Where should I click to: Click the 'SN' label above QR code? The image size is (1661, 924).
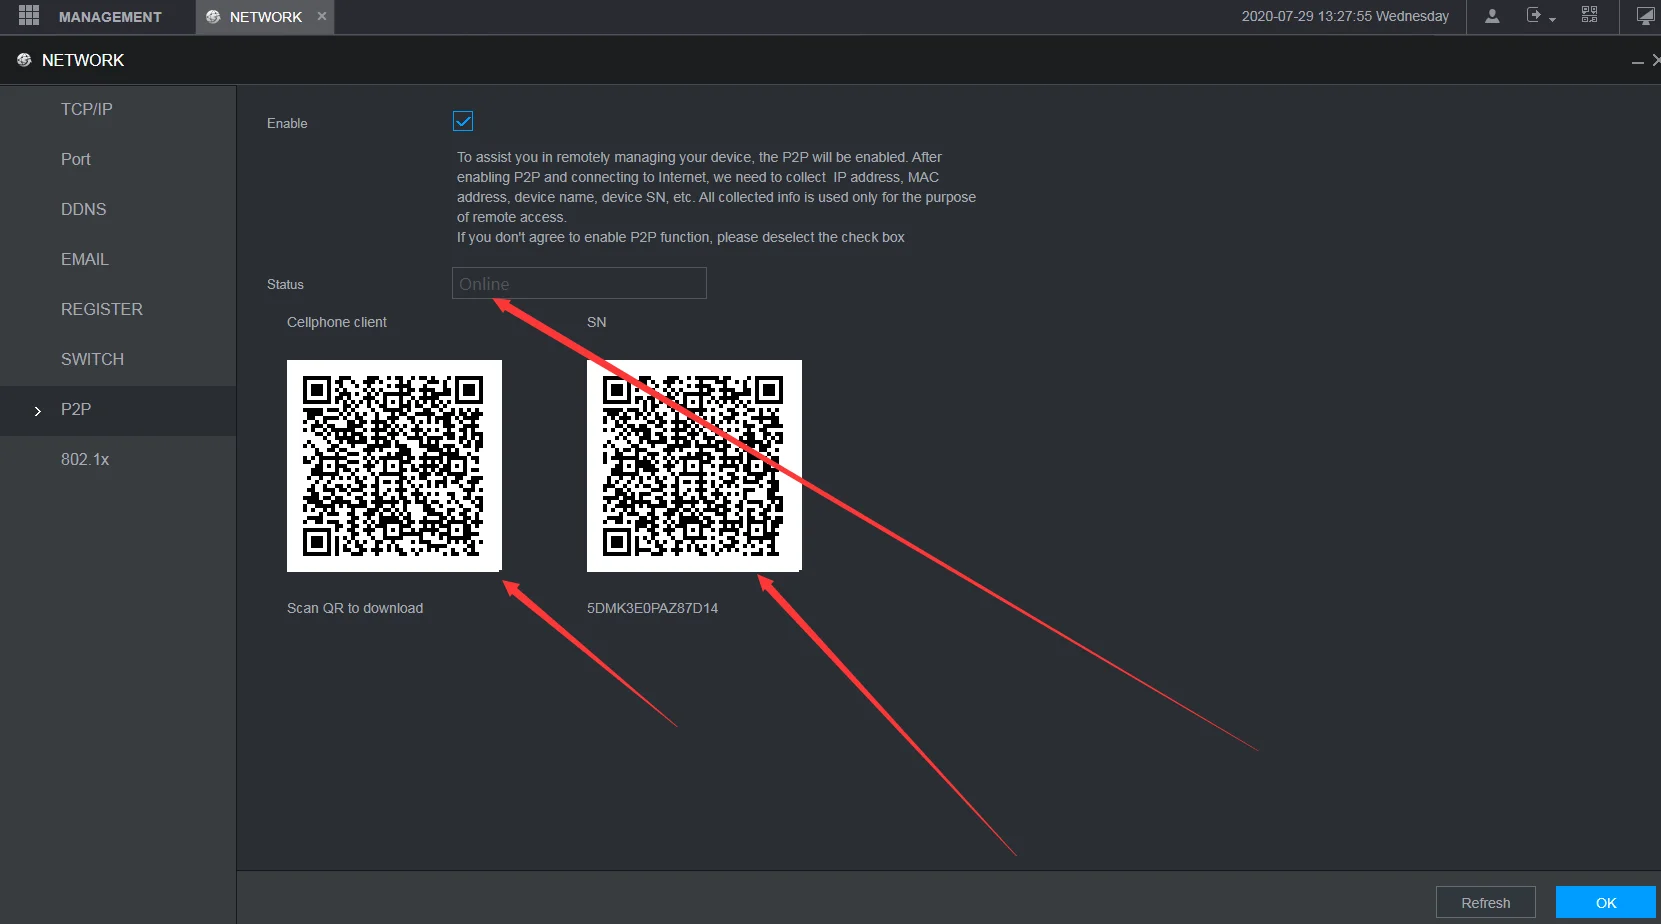point(596,322)
